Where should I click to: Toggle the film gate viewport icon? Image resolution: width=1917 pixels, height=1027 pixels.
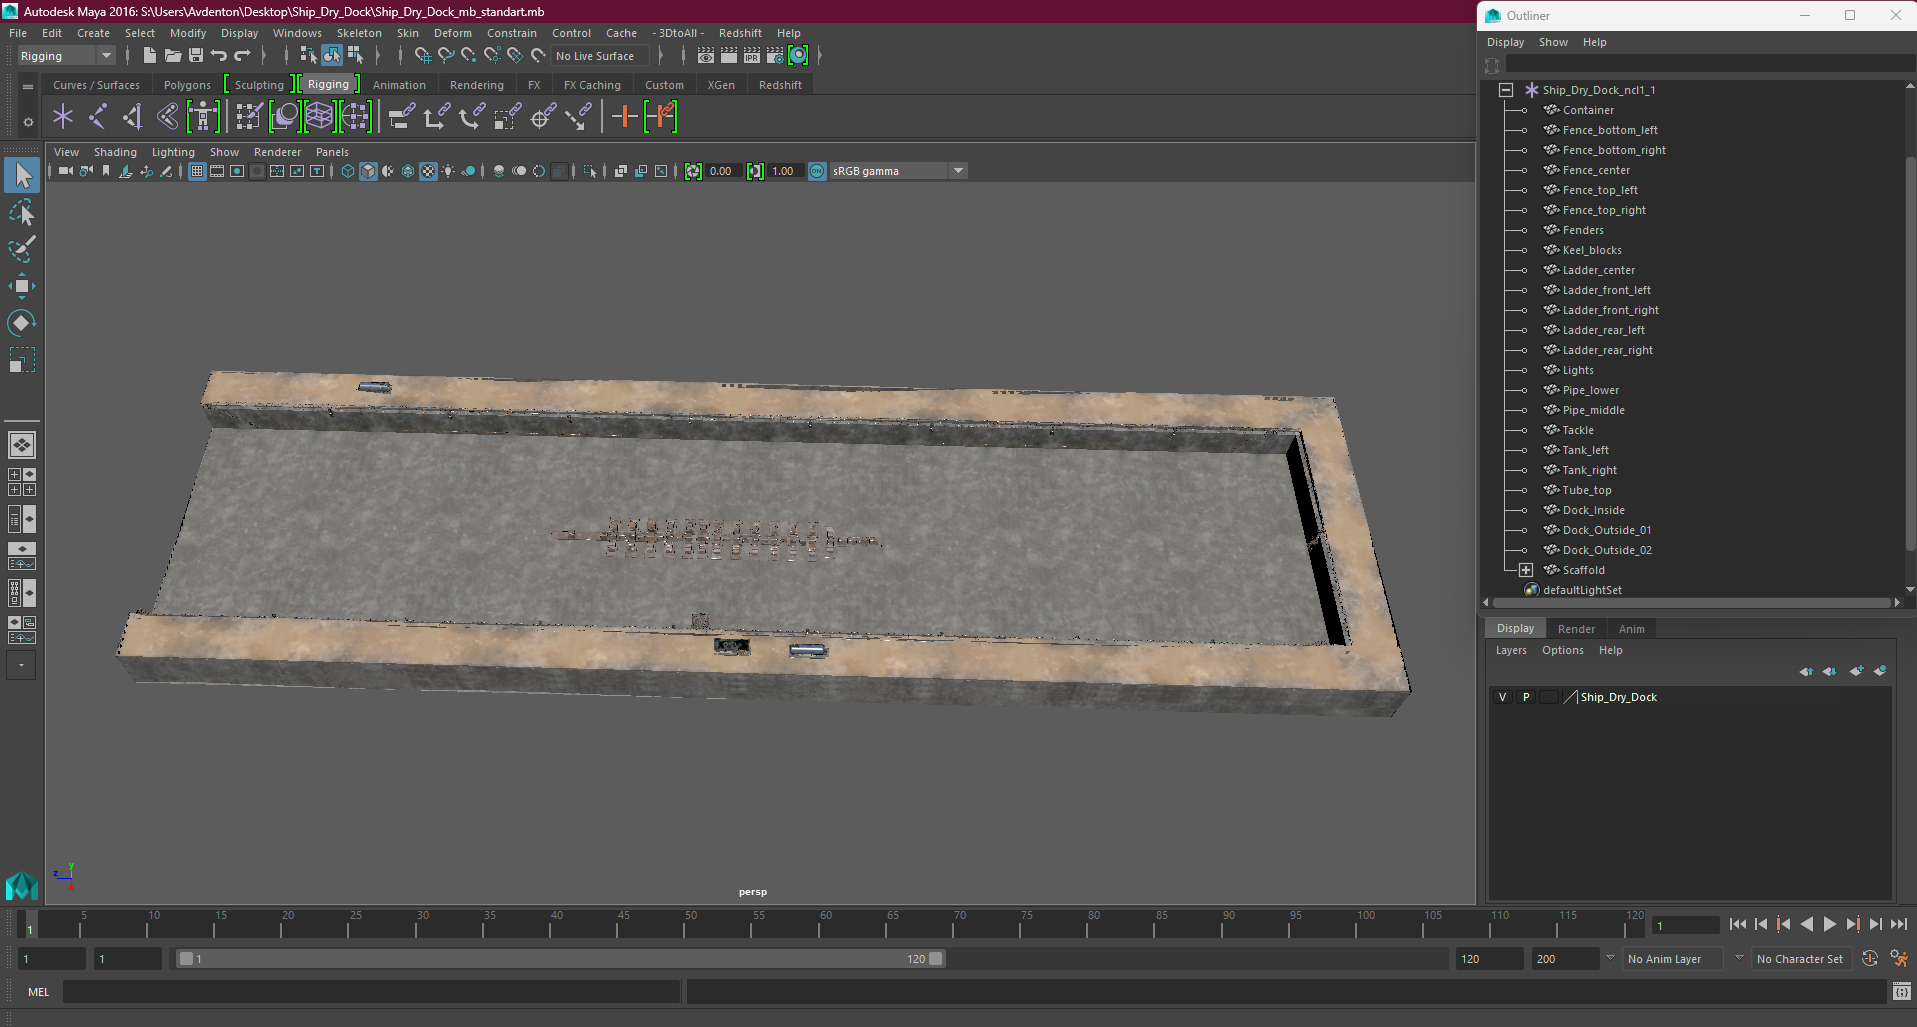click(x=217, y=171)
